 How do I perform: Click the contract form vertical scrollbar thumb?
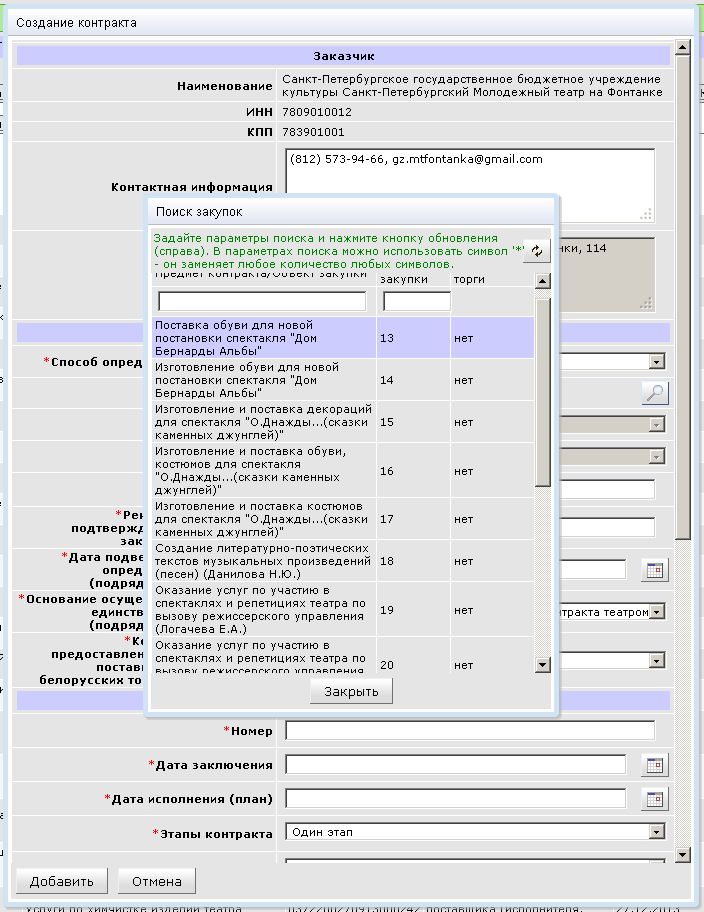[682, 298]
